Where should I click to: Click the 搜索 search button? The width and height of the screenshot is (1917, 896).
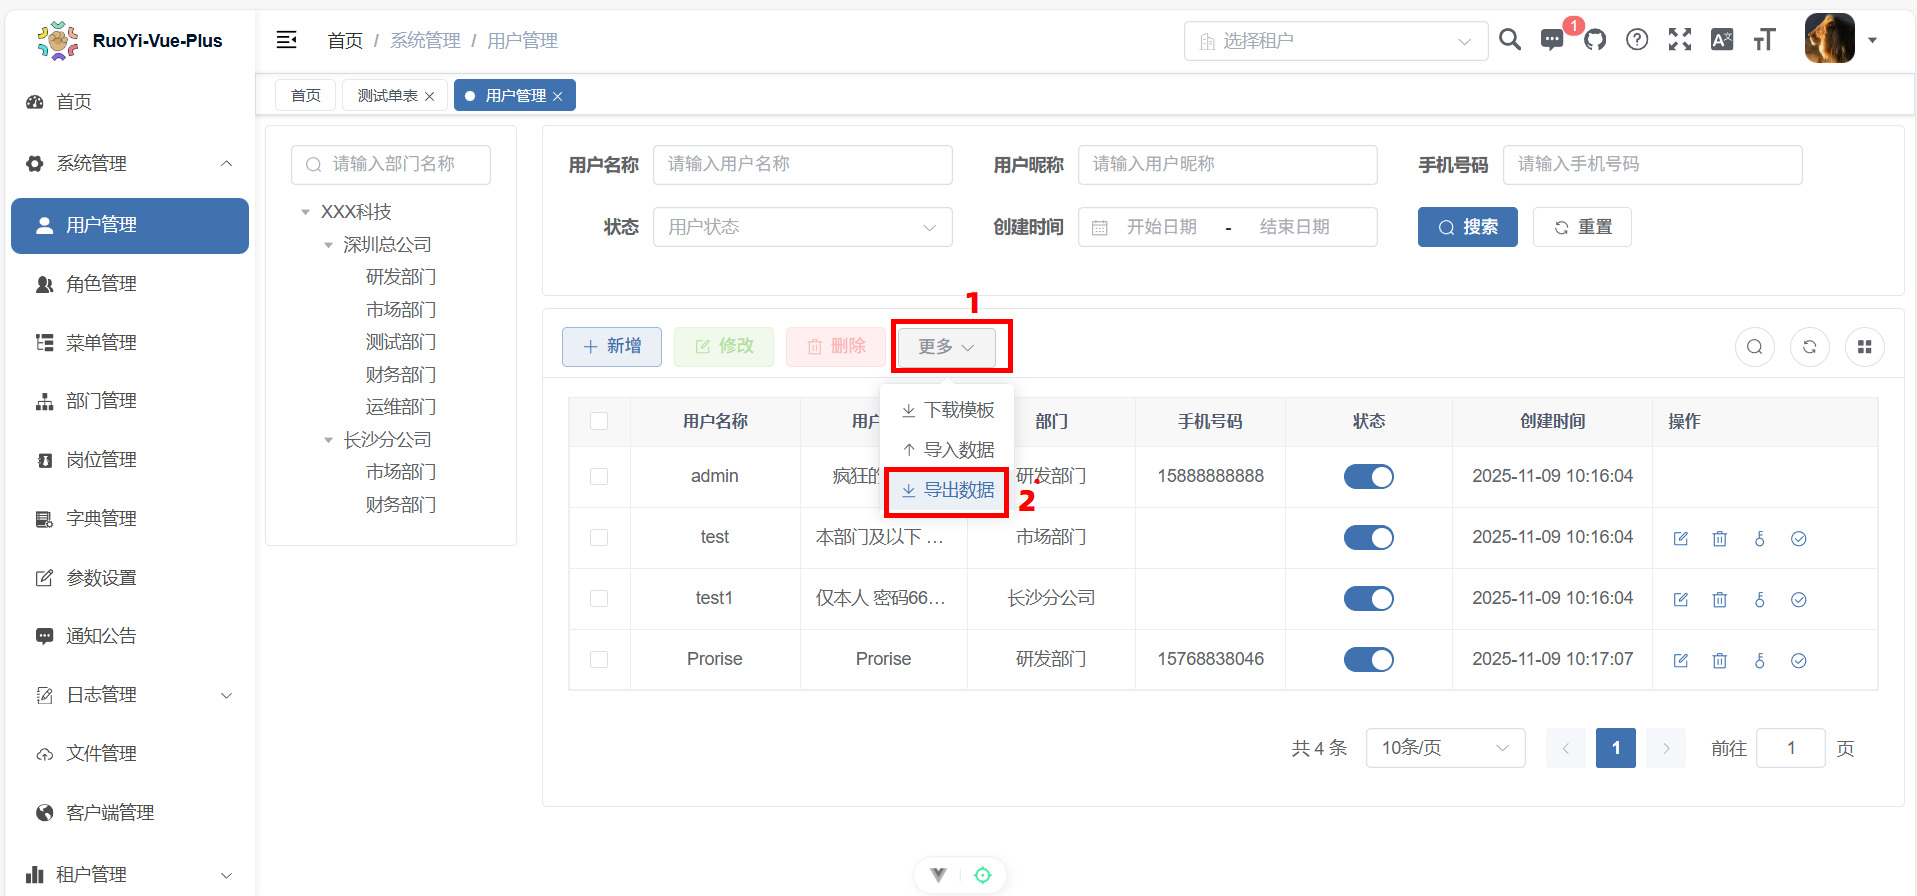coord(1467,227)
